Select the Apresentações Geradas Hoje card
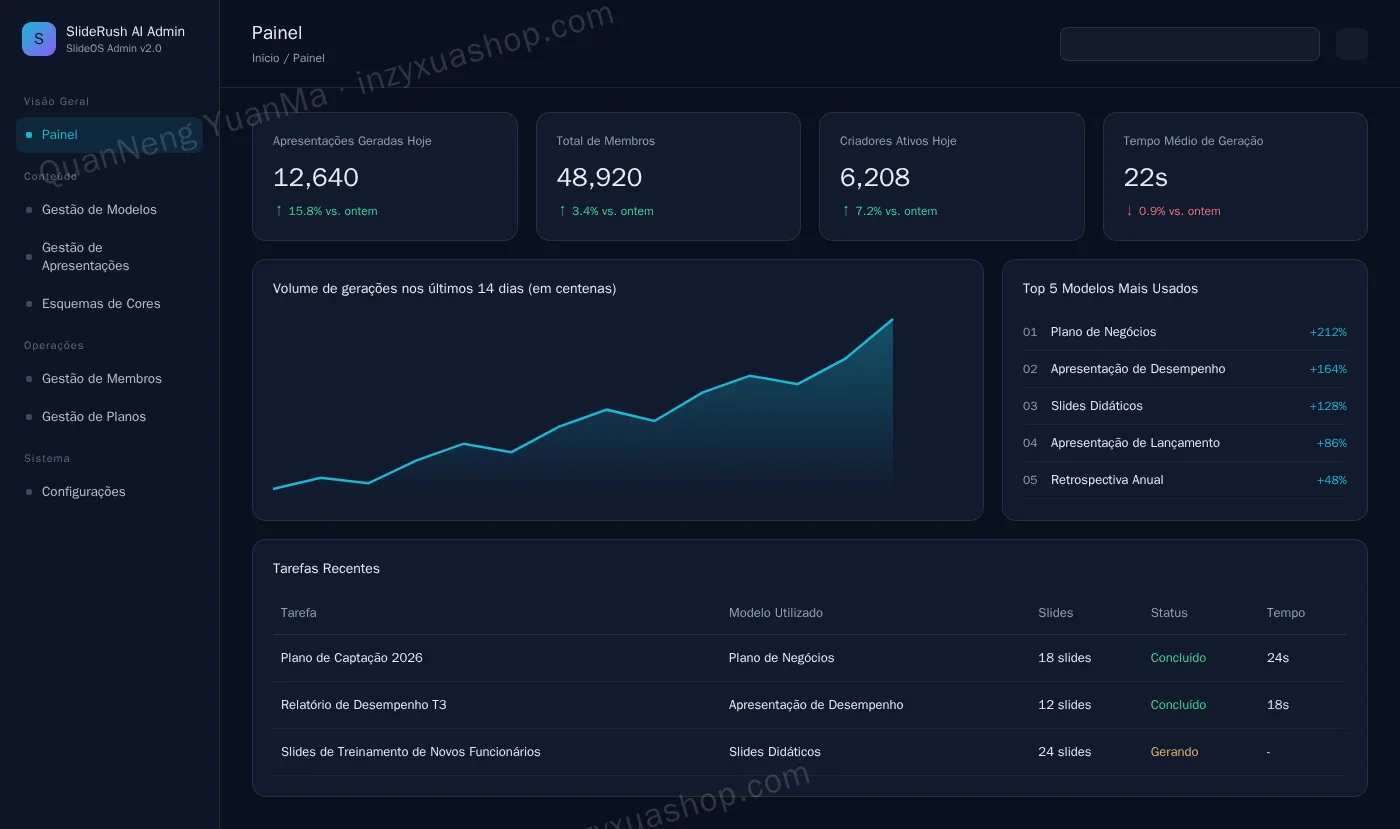This screenshot has width=1400, height=829. click(385, 176)
